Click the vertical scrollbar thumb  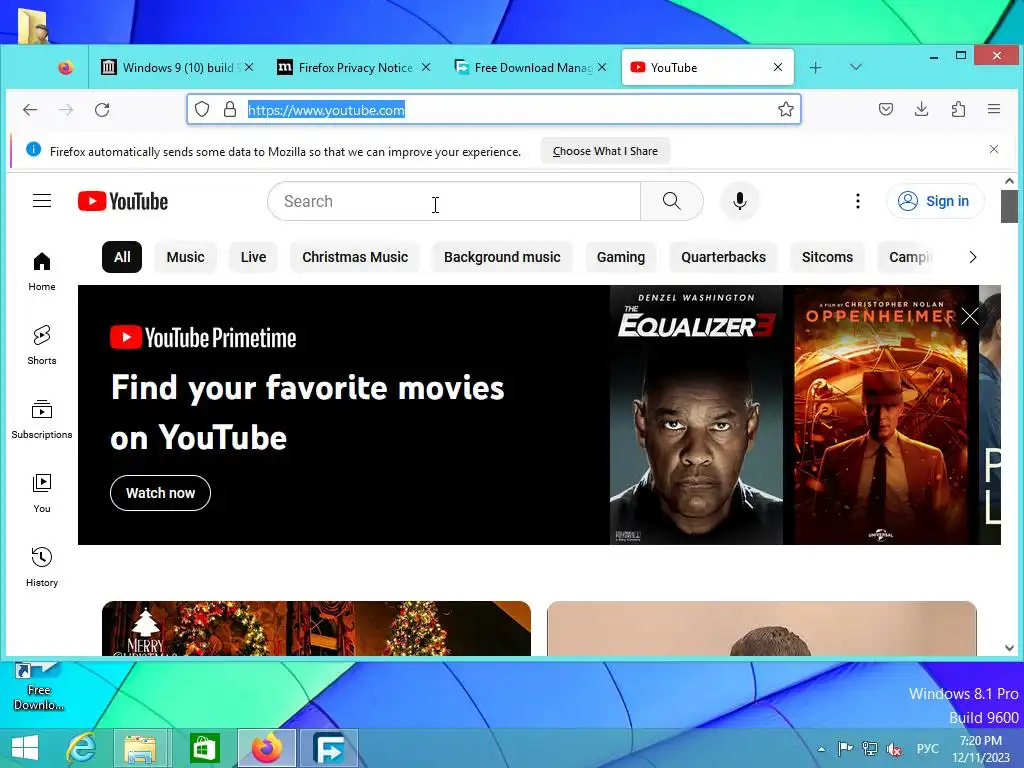click(1009, 206)
